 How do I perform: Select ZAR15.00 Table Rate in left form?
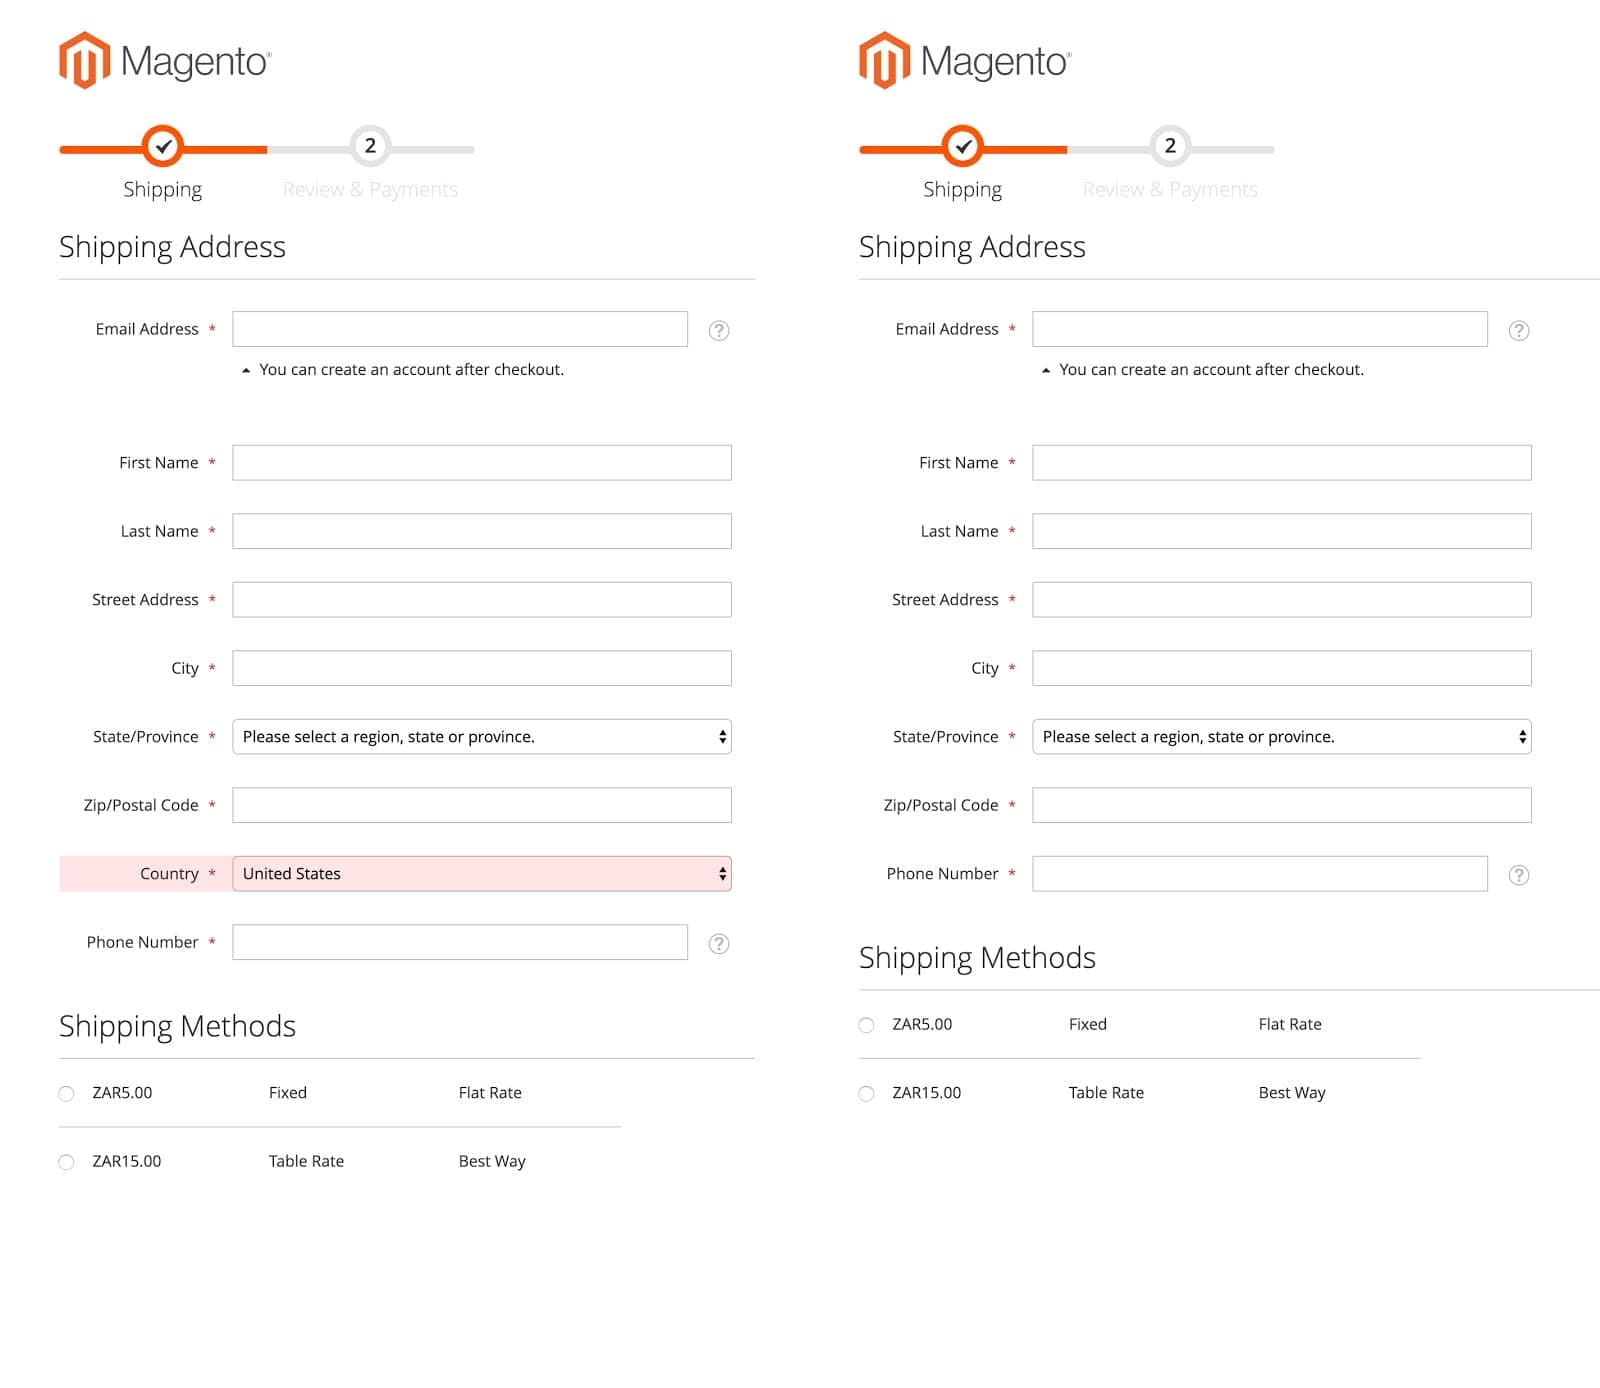(x=67, y=1162)
